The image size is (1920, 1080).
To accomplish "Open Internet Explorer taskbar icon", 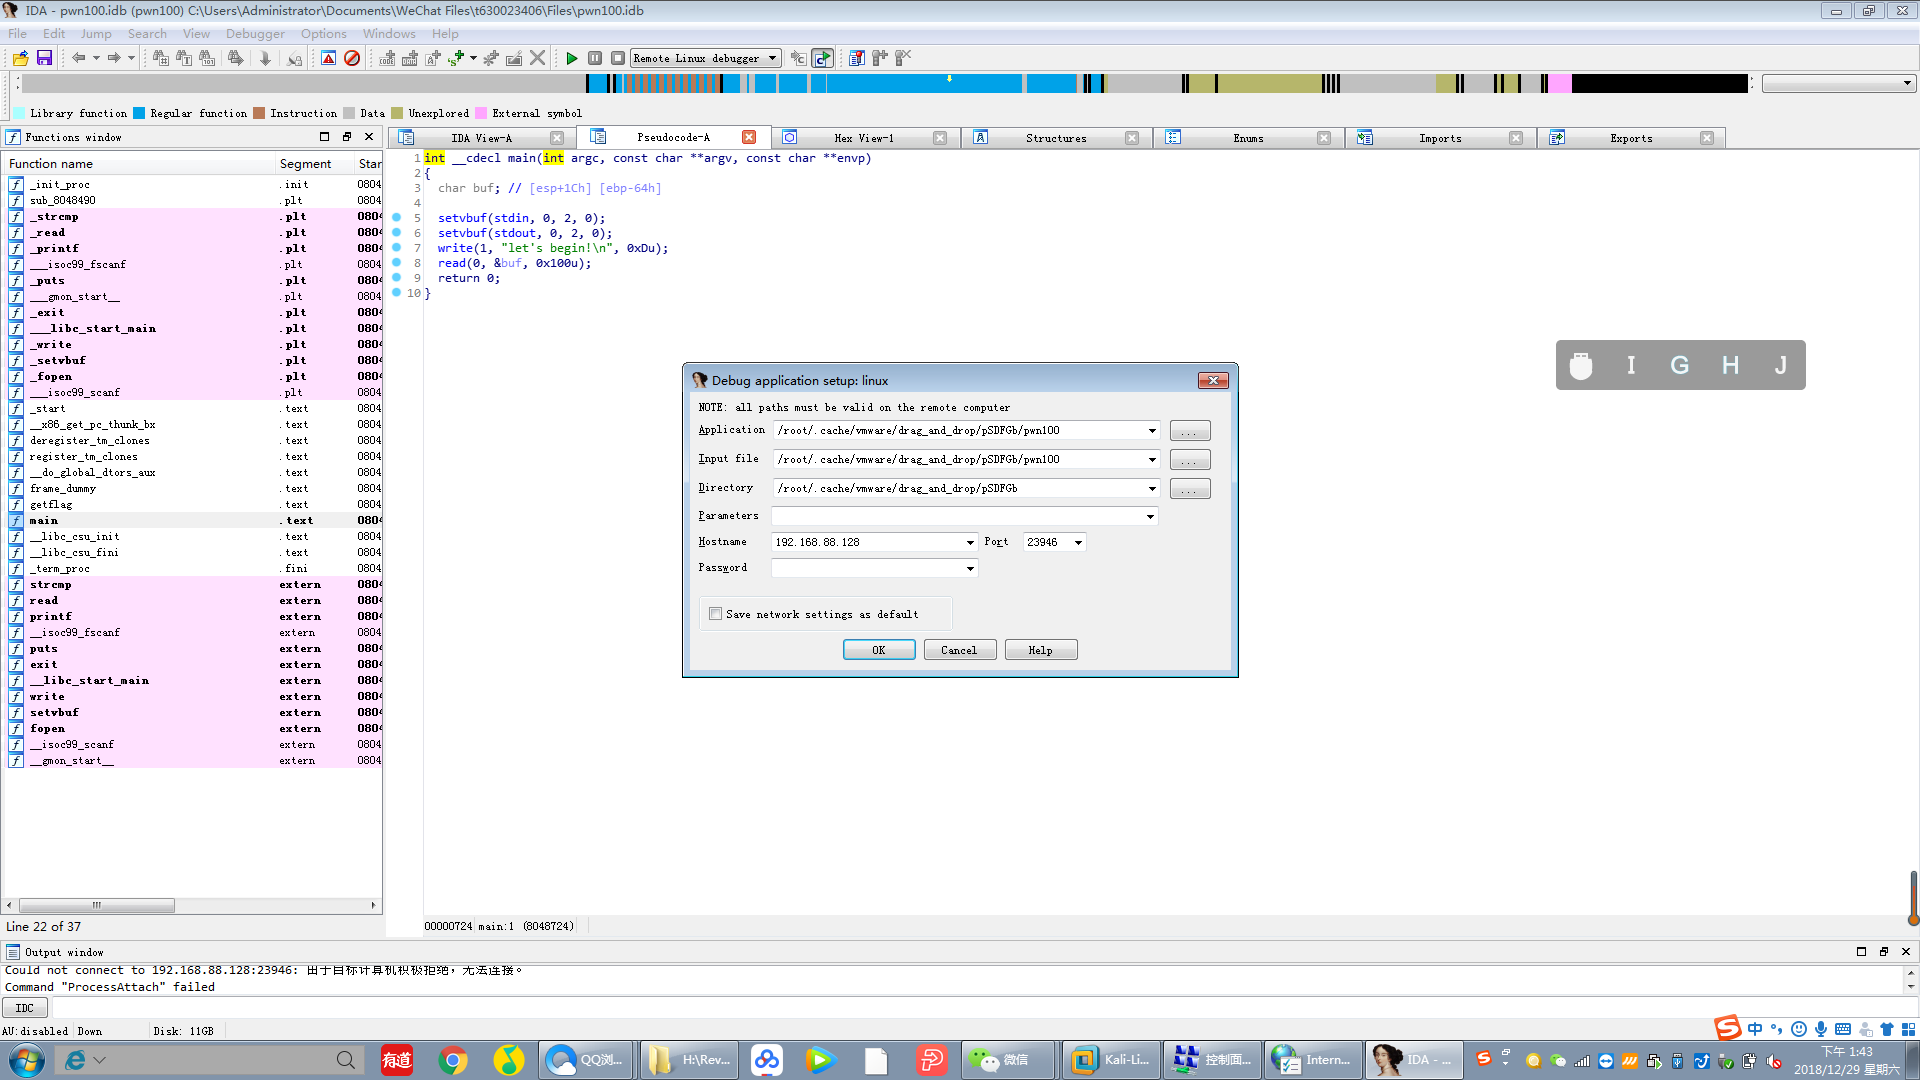I will 76,1060.
